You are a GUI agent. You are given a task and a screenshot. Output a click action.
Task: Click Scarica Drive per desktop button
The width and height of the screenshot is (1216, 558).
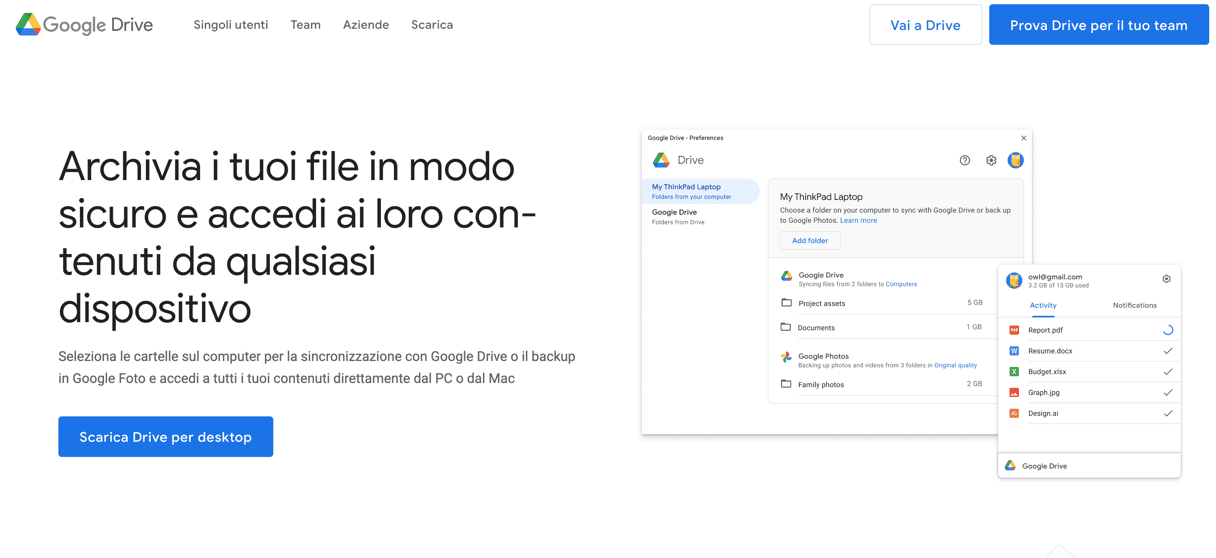[166, 437]
